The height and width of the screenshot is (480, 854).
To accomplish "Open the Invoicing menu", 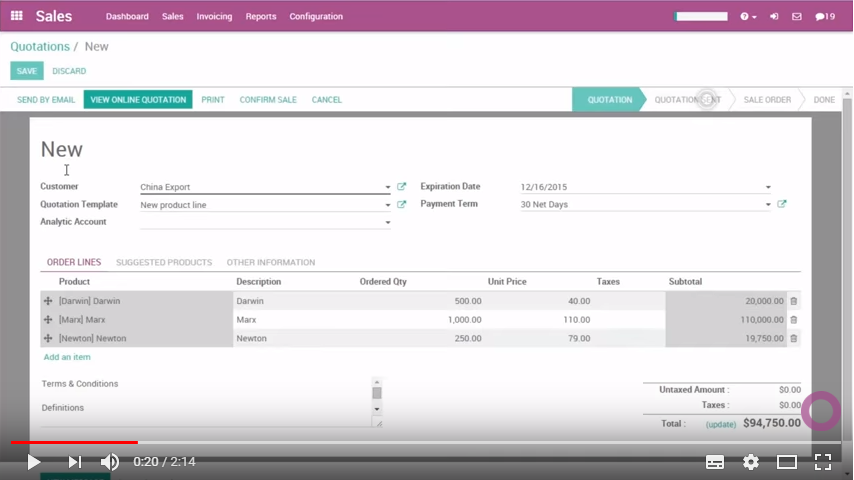I will tap(214, 17).
